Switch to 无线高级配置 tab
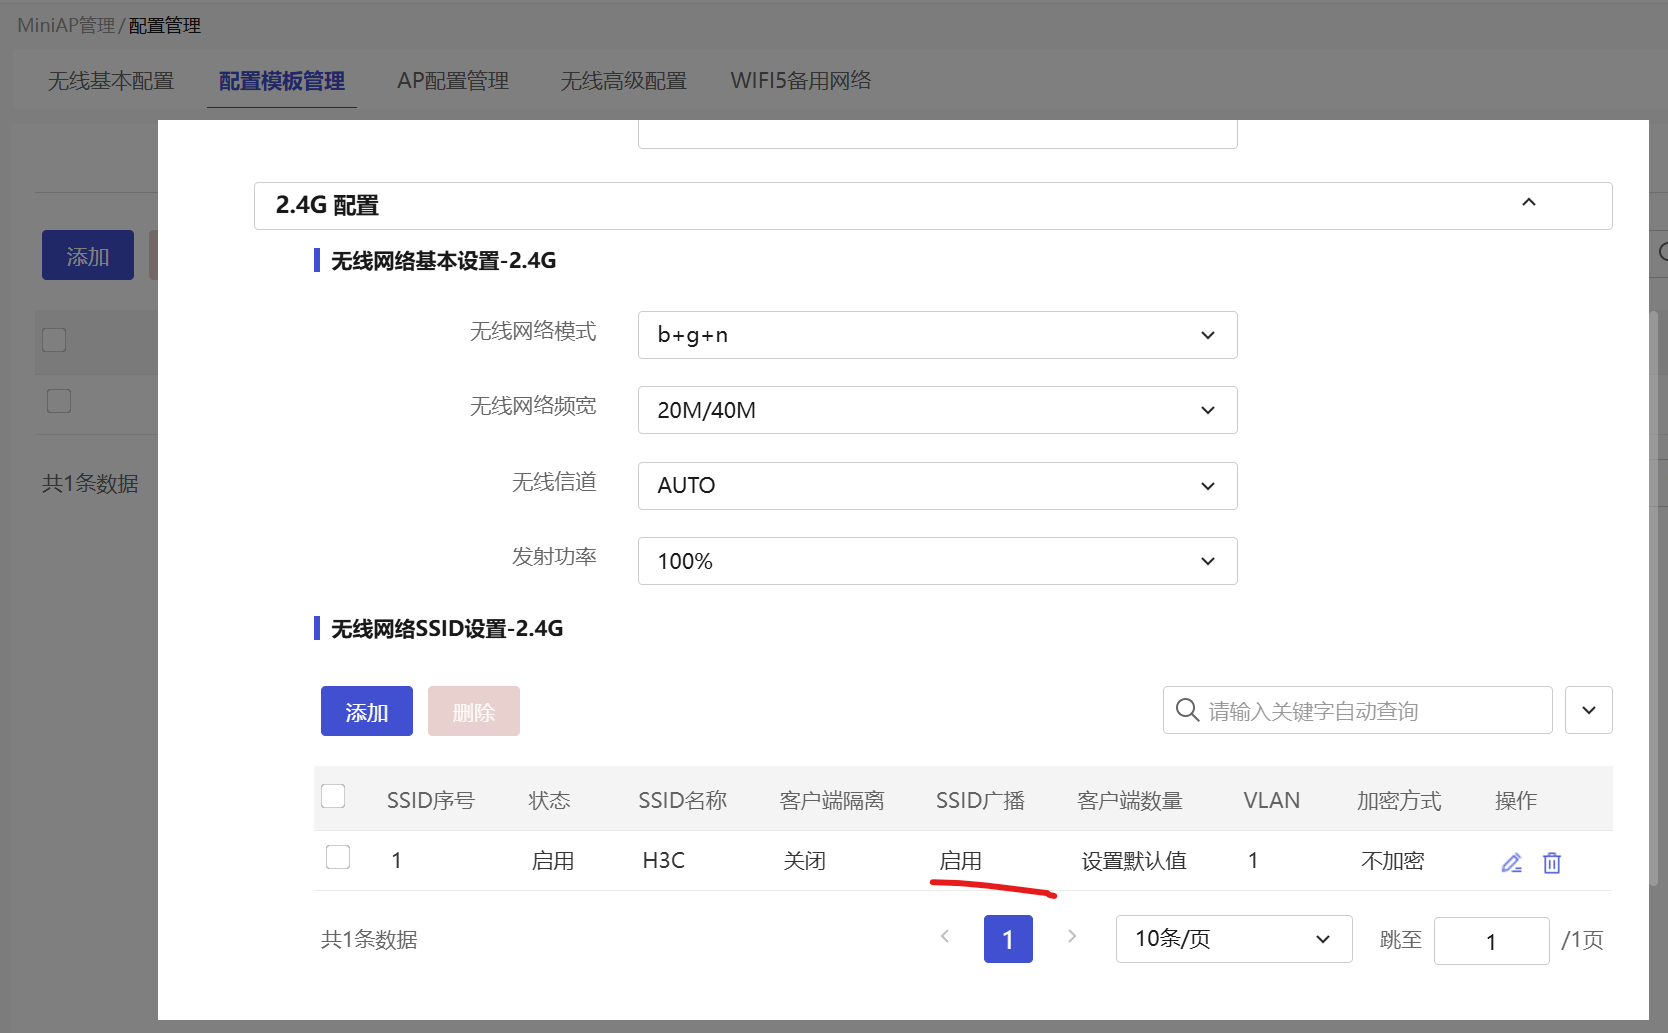Image resolution: width=1668 pixels, height=1033 pixels. pos(623,81)
